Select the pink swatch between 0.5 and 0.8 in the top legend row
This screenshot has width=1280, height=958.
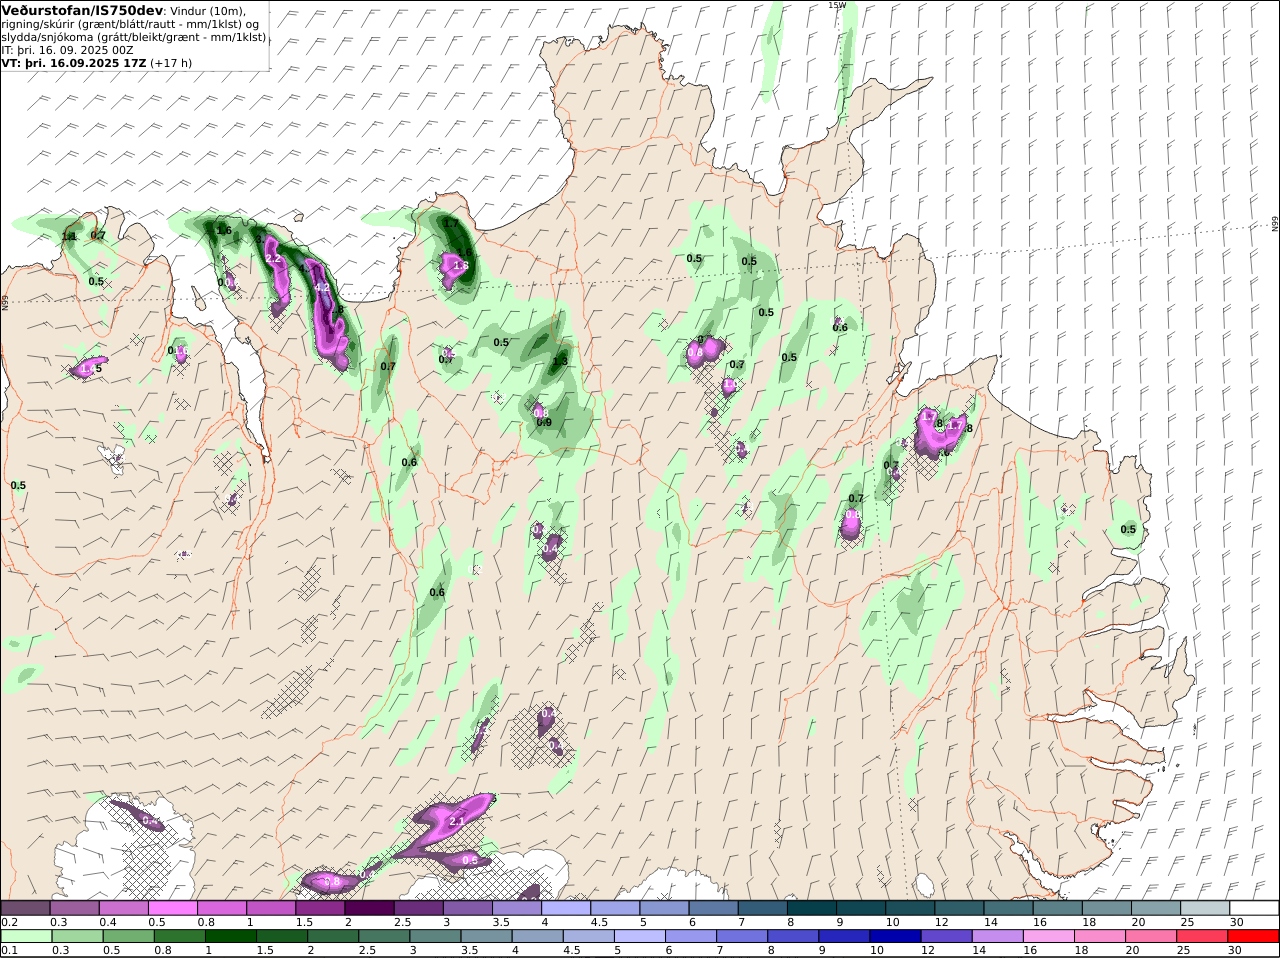[173, 908]
